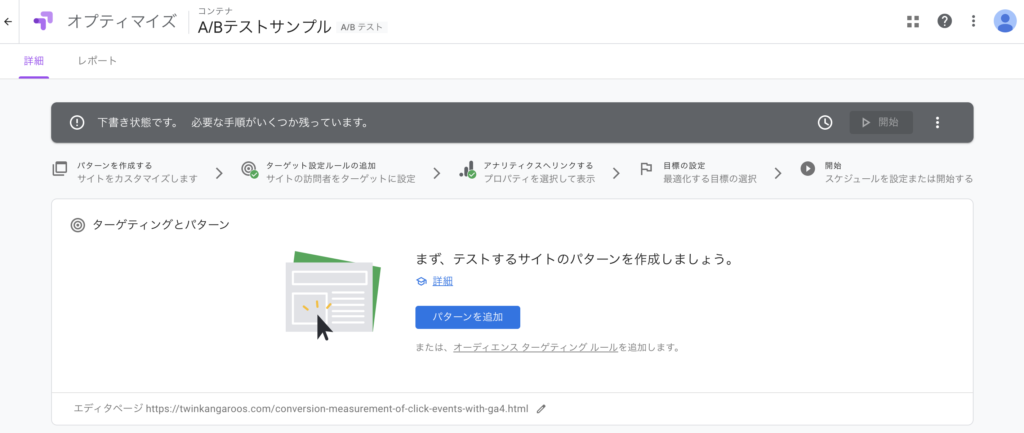The width and height of the screenshot is (1024, 433).
Task: Click the draft status warning icon
Action: pos(78,122)
